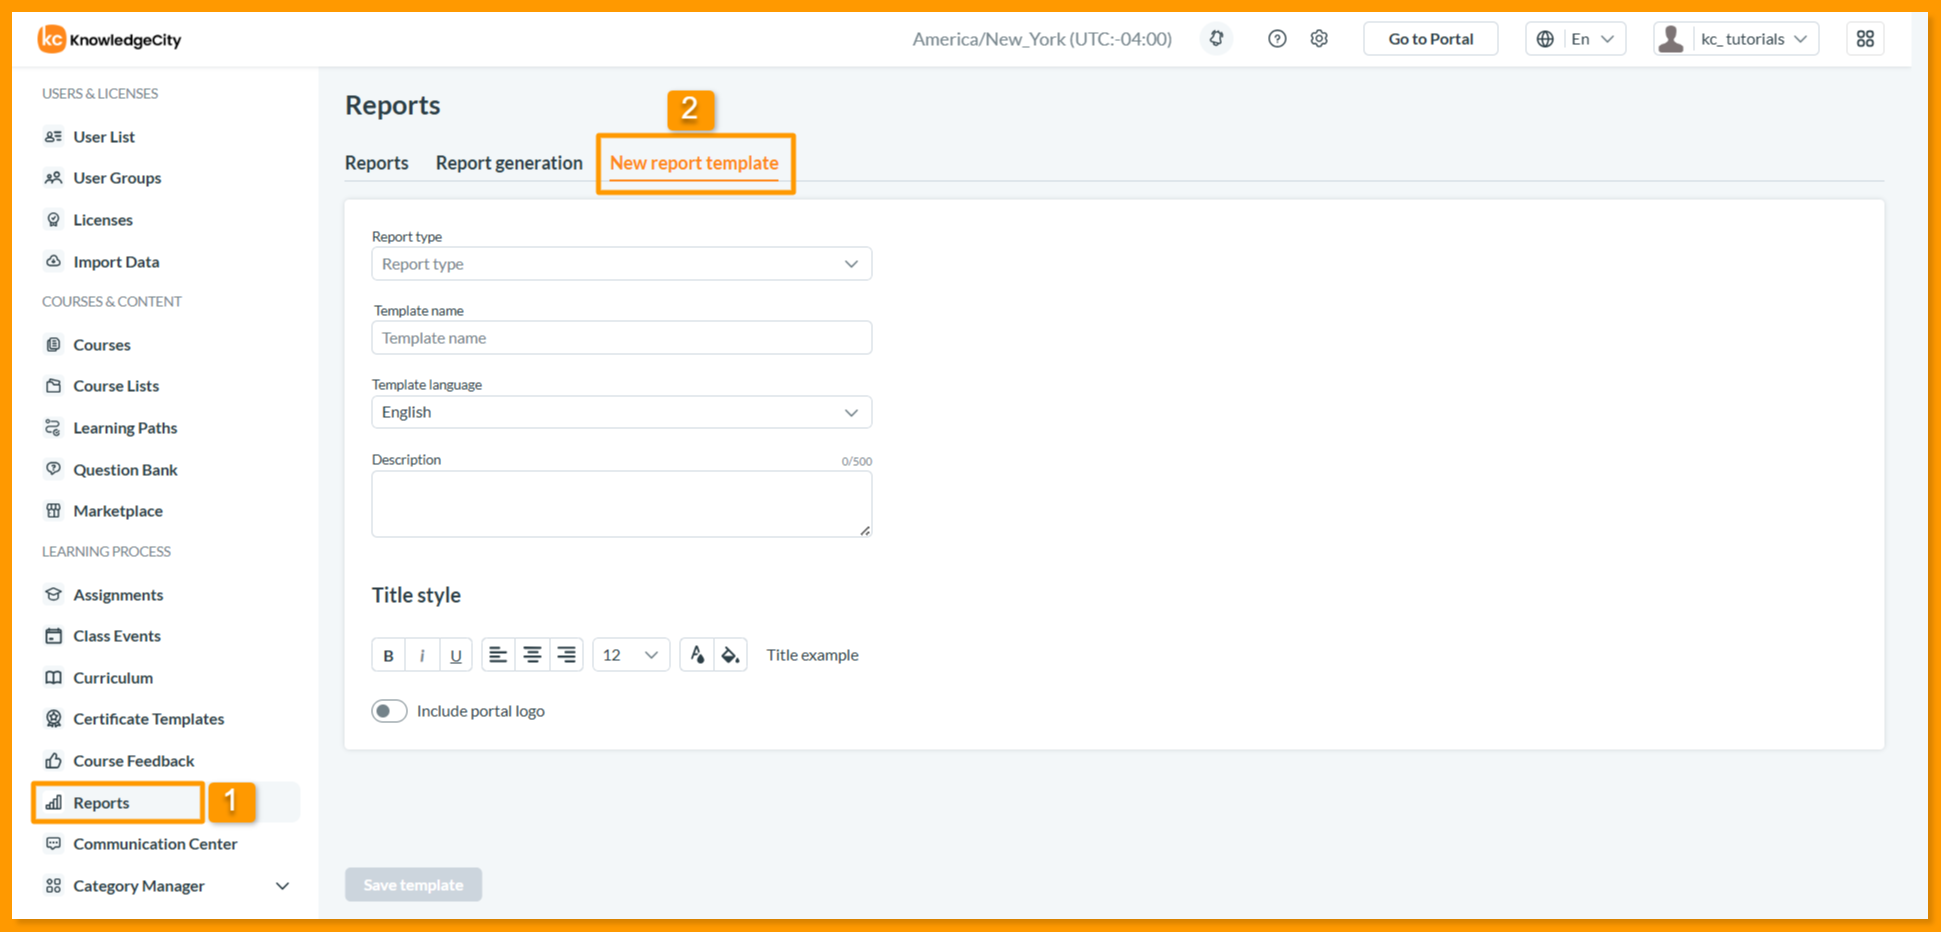Open Learning Paths in sidebar

(125, 428)
